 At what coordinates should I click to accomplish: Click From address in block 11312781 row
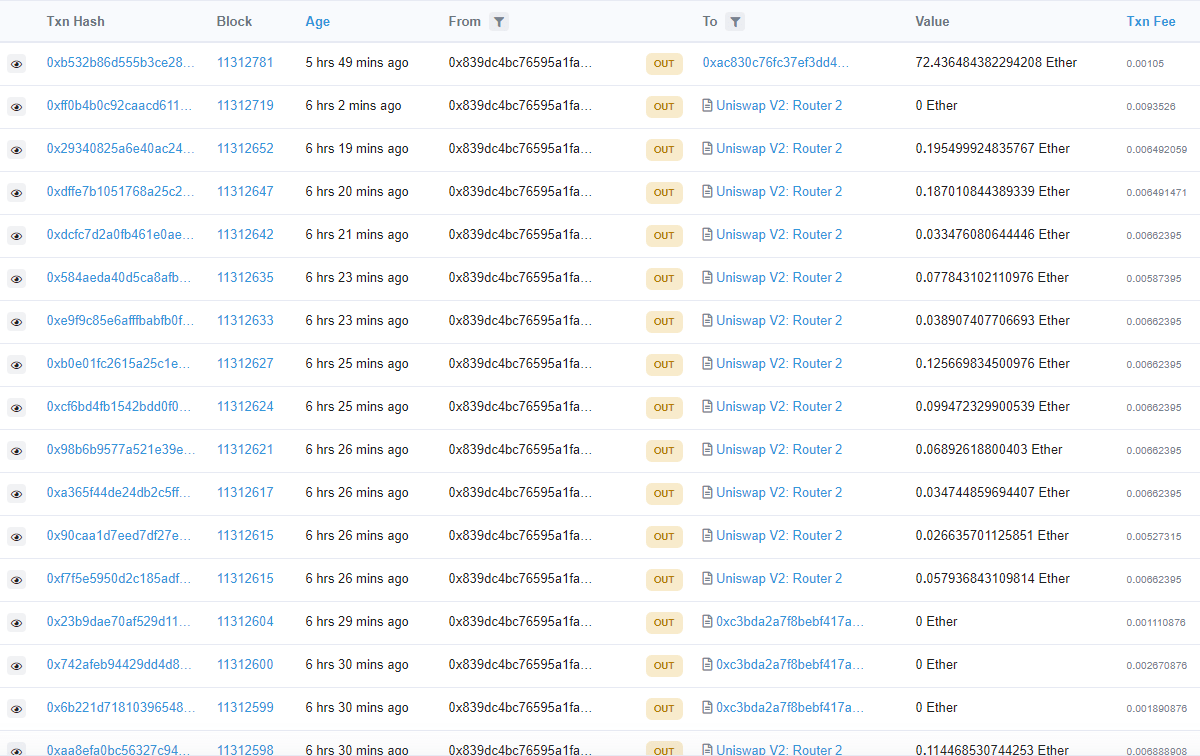coord(520,62)
